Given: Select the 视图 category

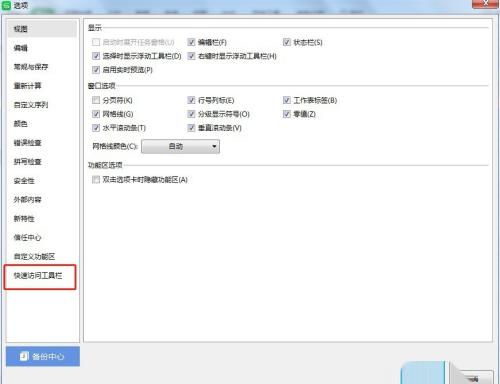Looking at the screenshot, I should 42,29.
